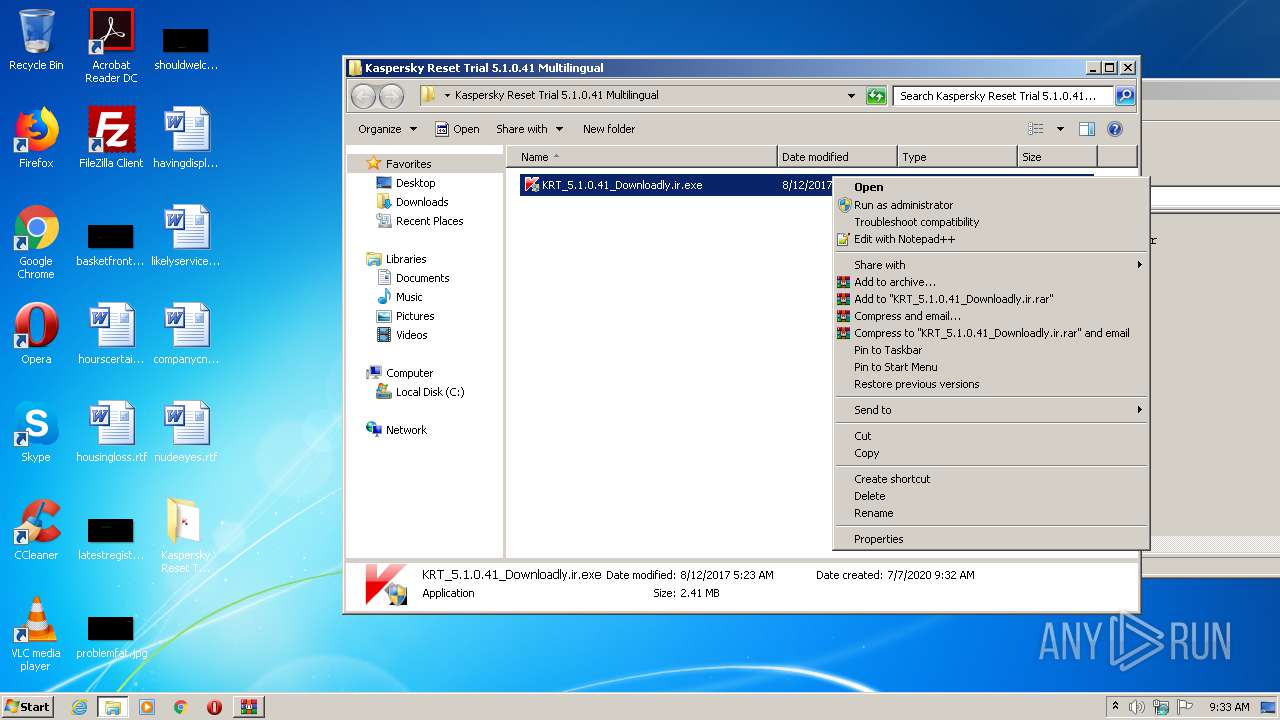Click Opera icon in taskbar
1280x720 pixels.
point(214,707)
